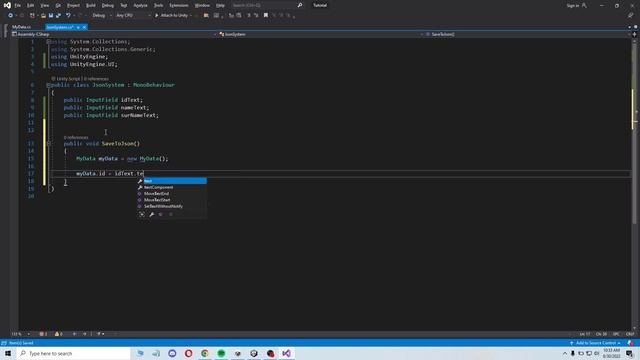Open Unity Hub from the taskbar
640x360 pixels.
click(x=254, y=353)
